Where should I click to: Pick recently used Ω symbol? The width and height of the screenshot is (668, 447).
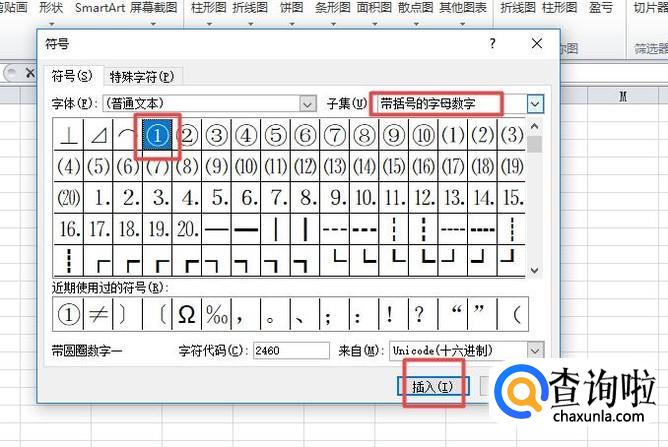[x=187, y=314]
